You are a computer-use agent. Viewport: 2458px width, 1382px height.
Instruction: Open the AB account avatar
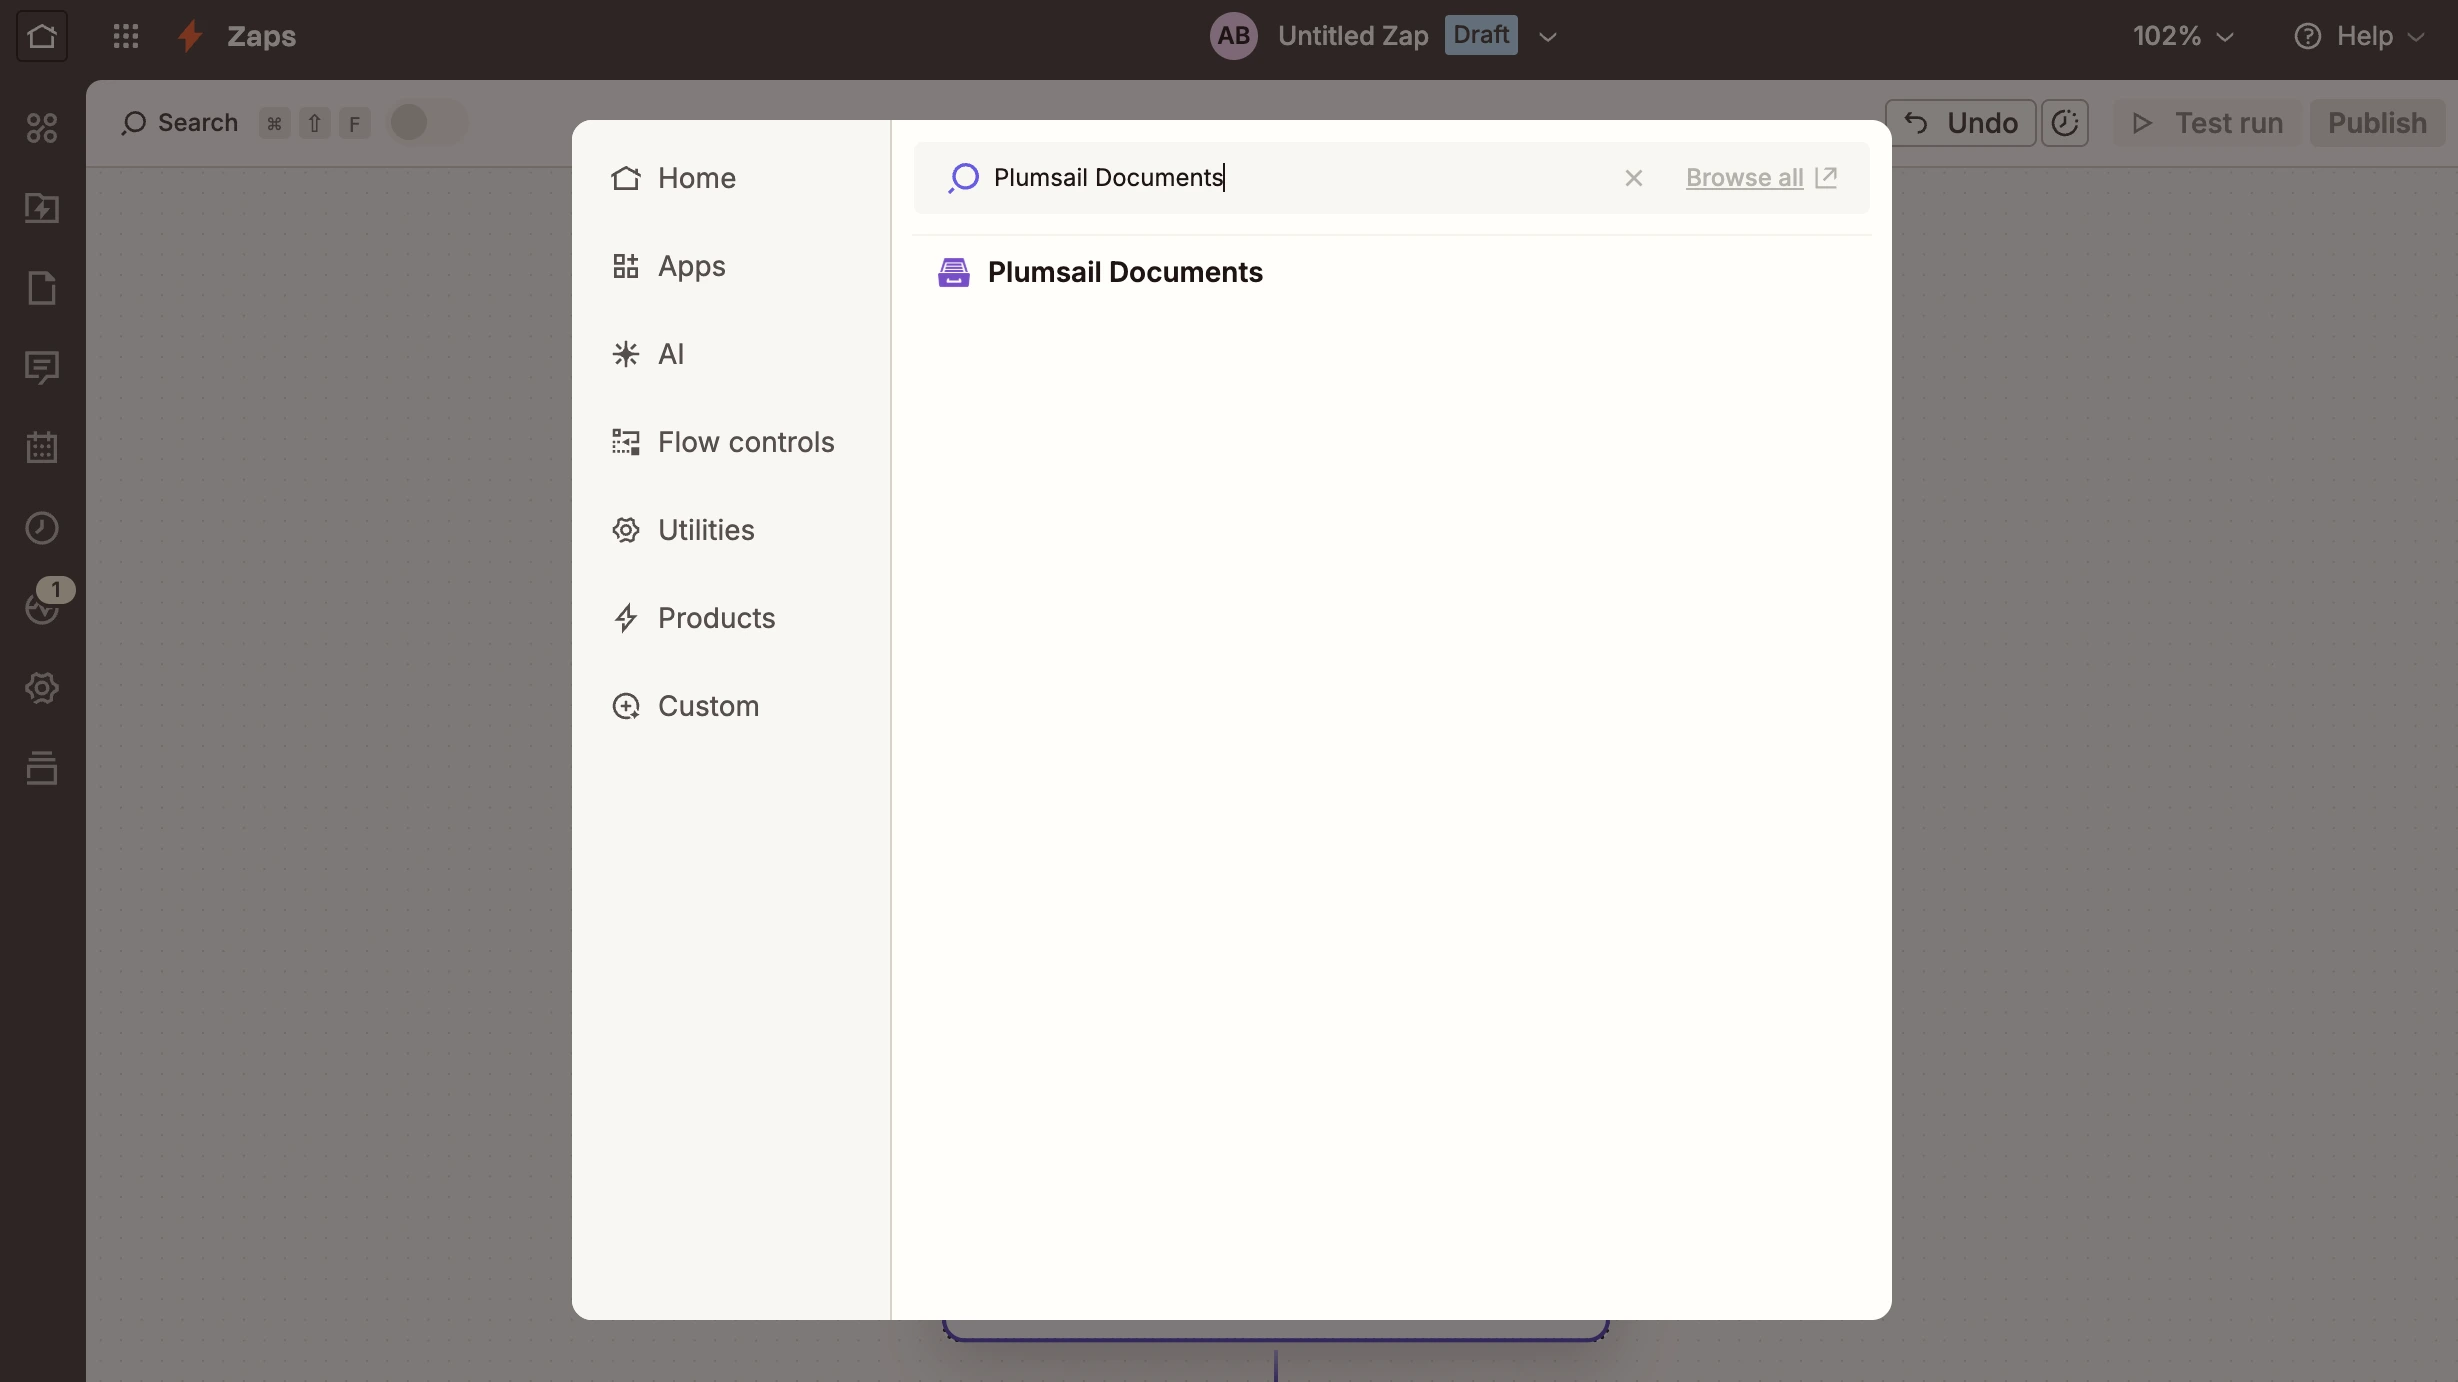click(x=1234, y=36)
